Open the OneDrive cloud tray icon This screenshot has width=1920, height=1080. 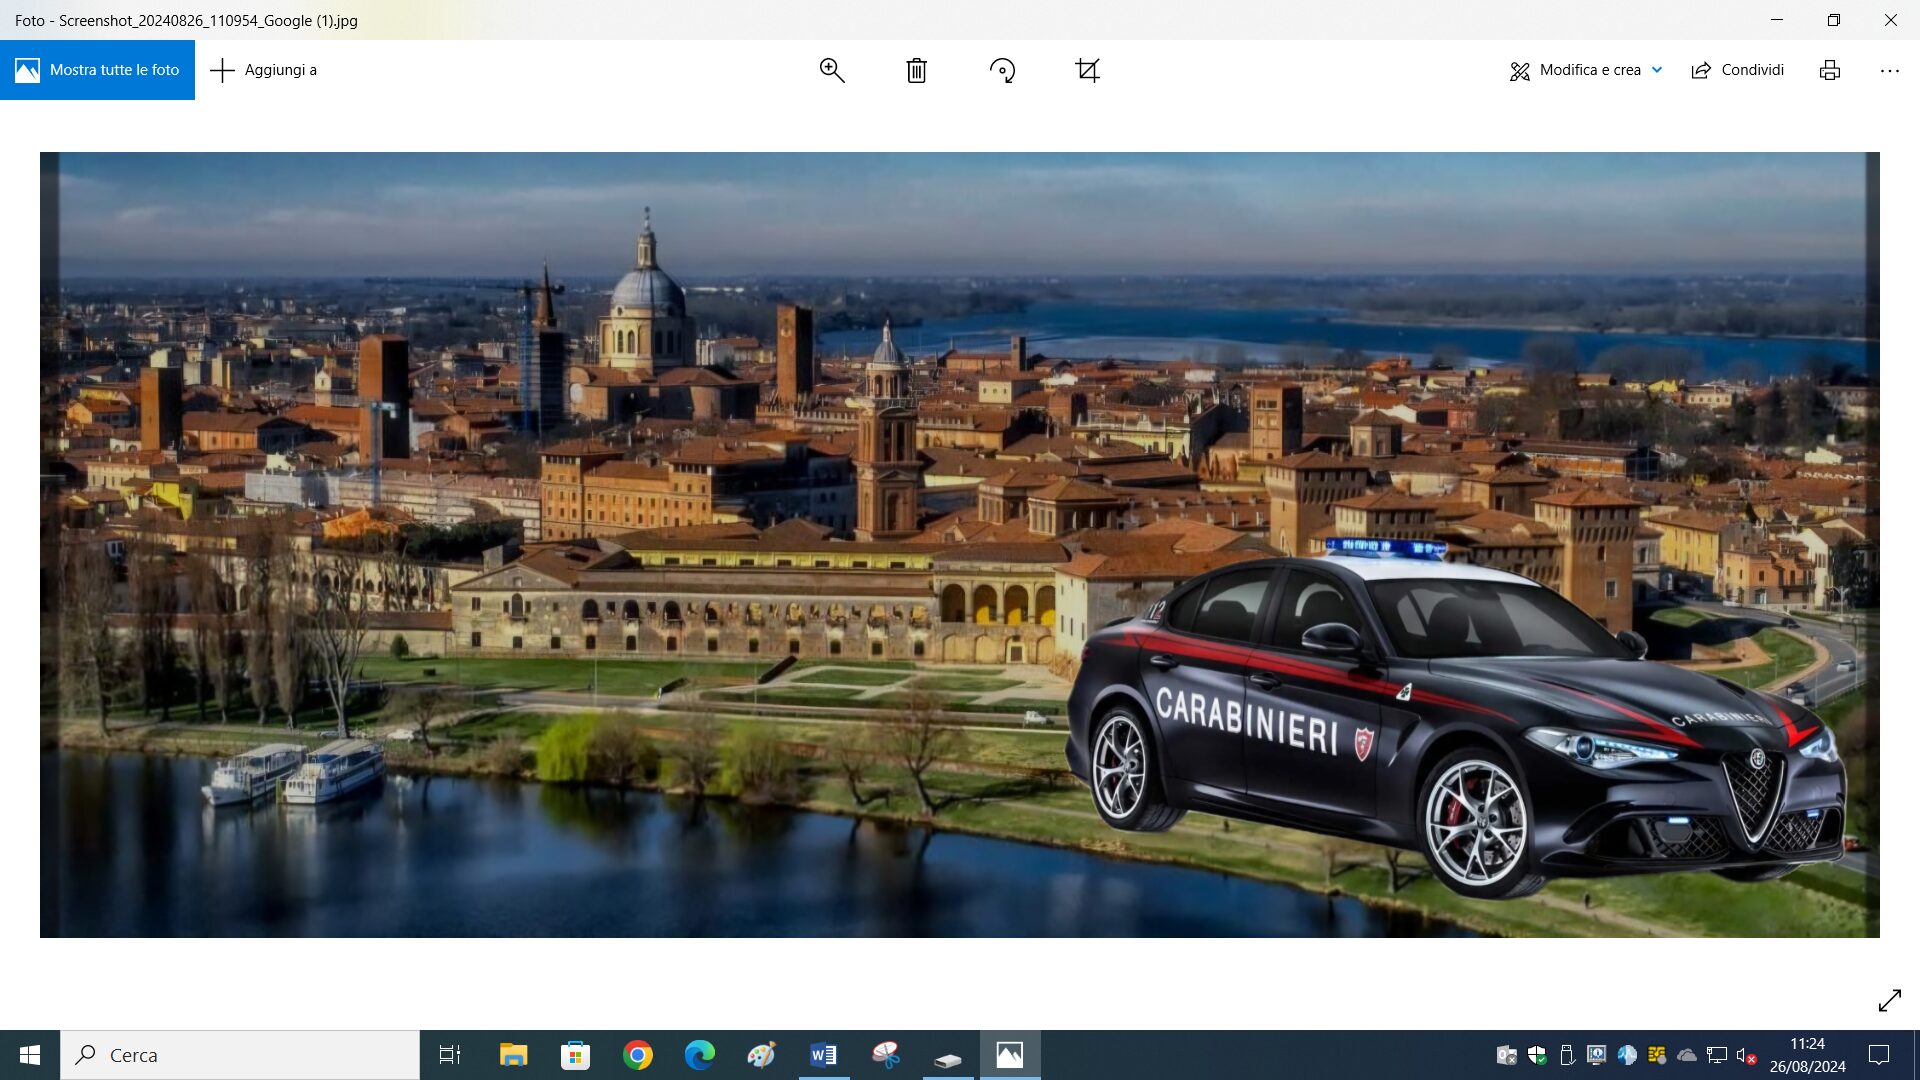point(1687,1055)
